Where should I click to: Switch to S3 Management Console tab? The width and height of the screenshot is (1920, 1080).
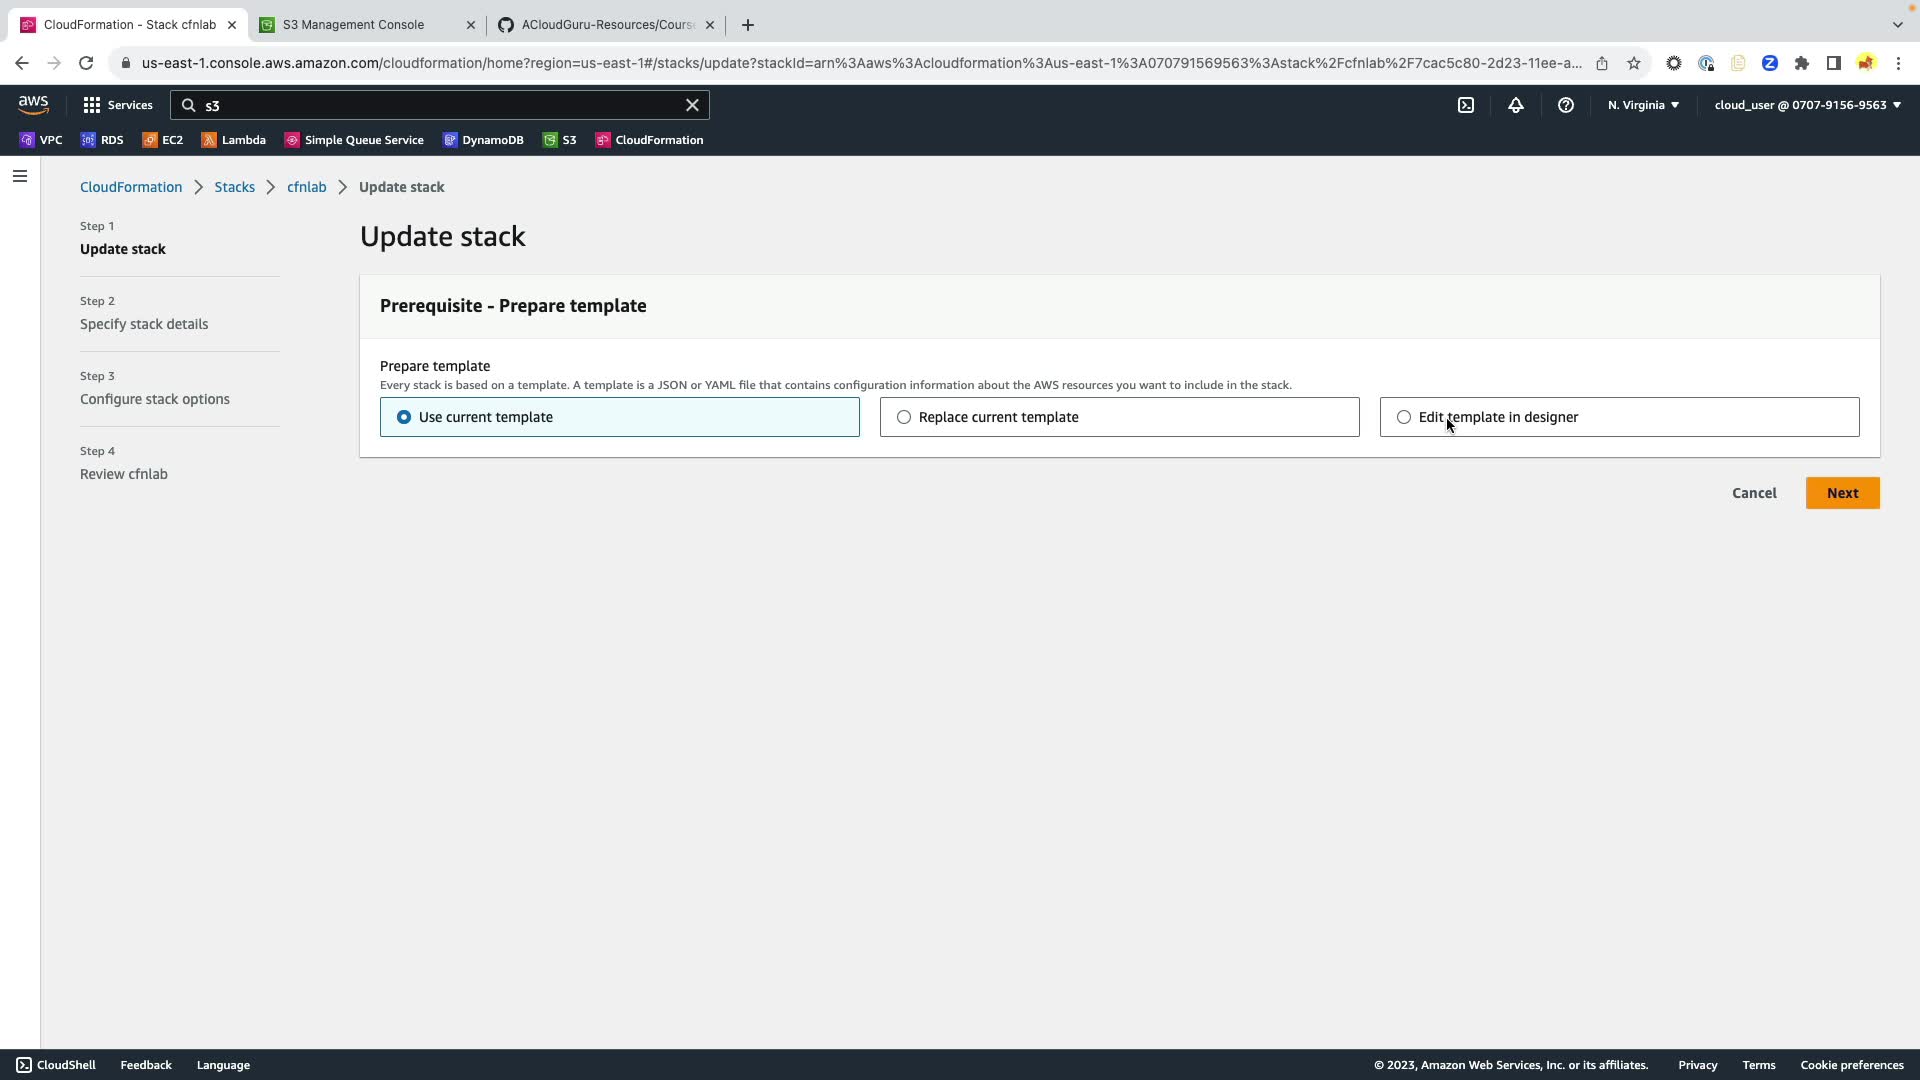pos(353,25)
